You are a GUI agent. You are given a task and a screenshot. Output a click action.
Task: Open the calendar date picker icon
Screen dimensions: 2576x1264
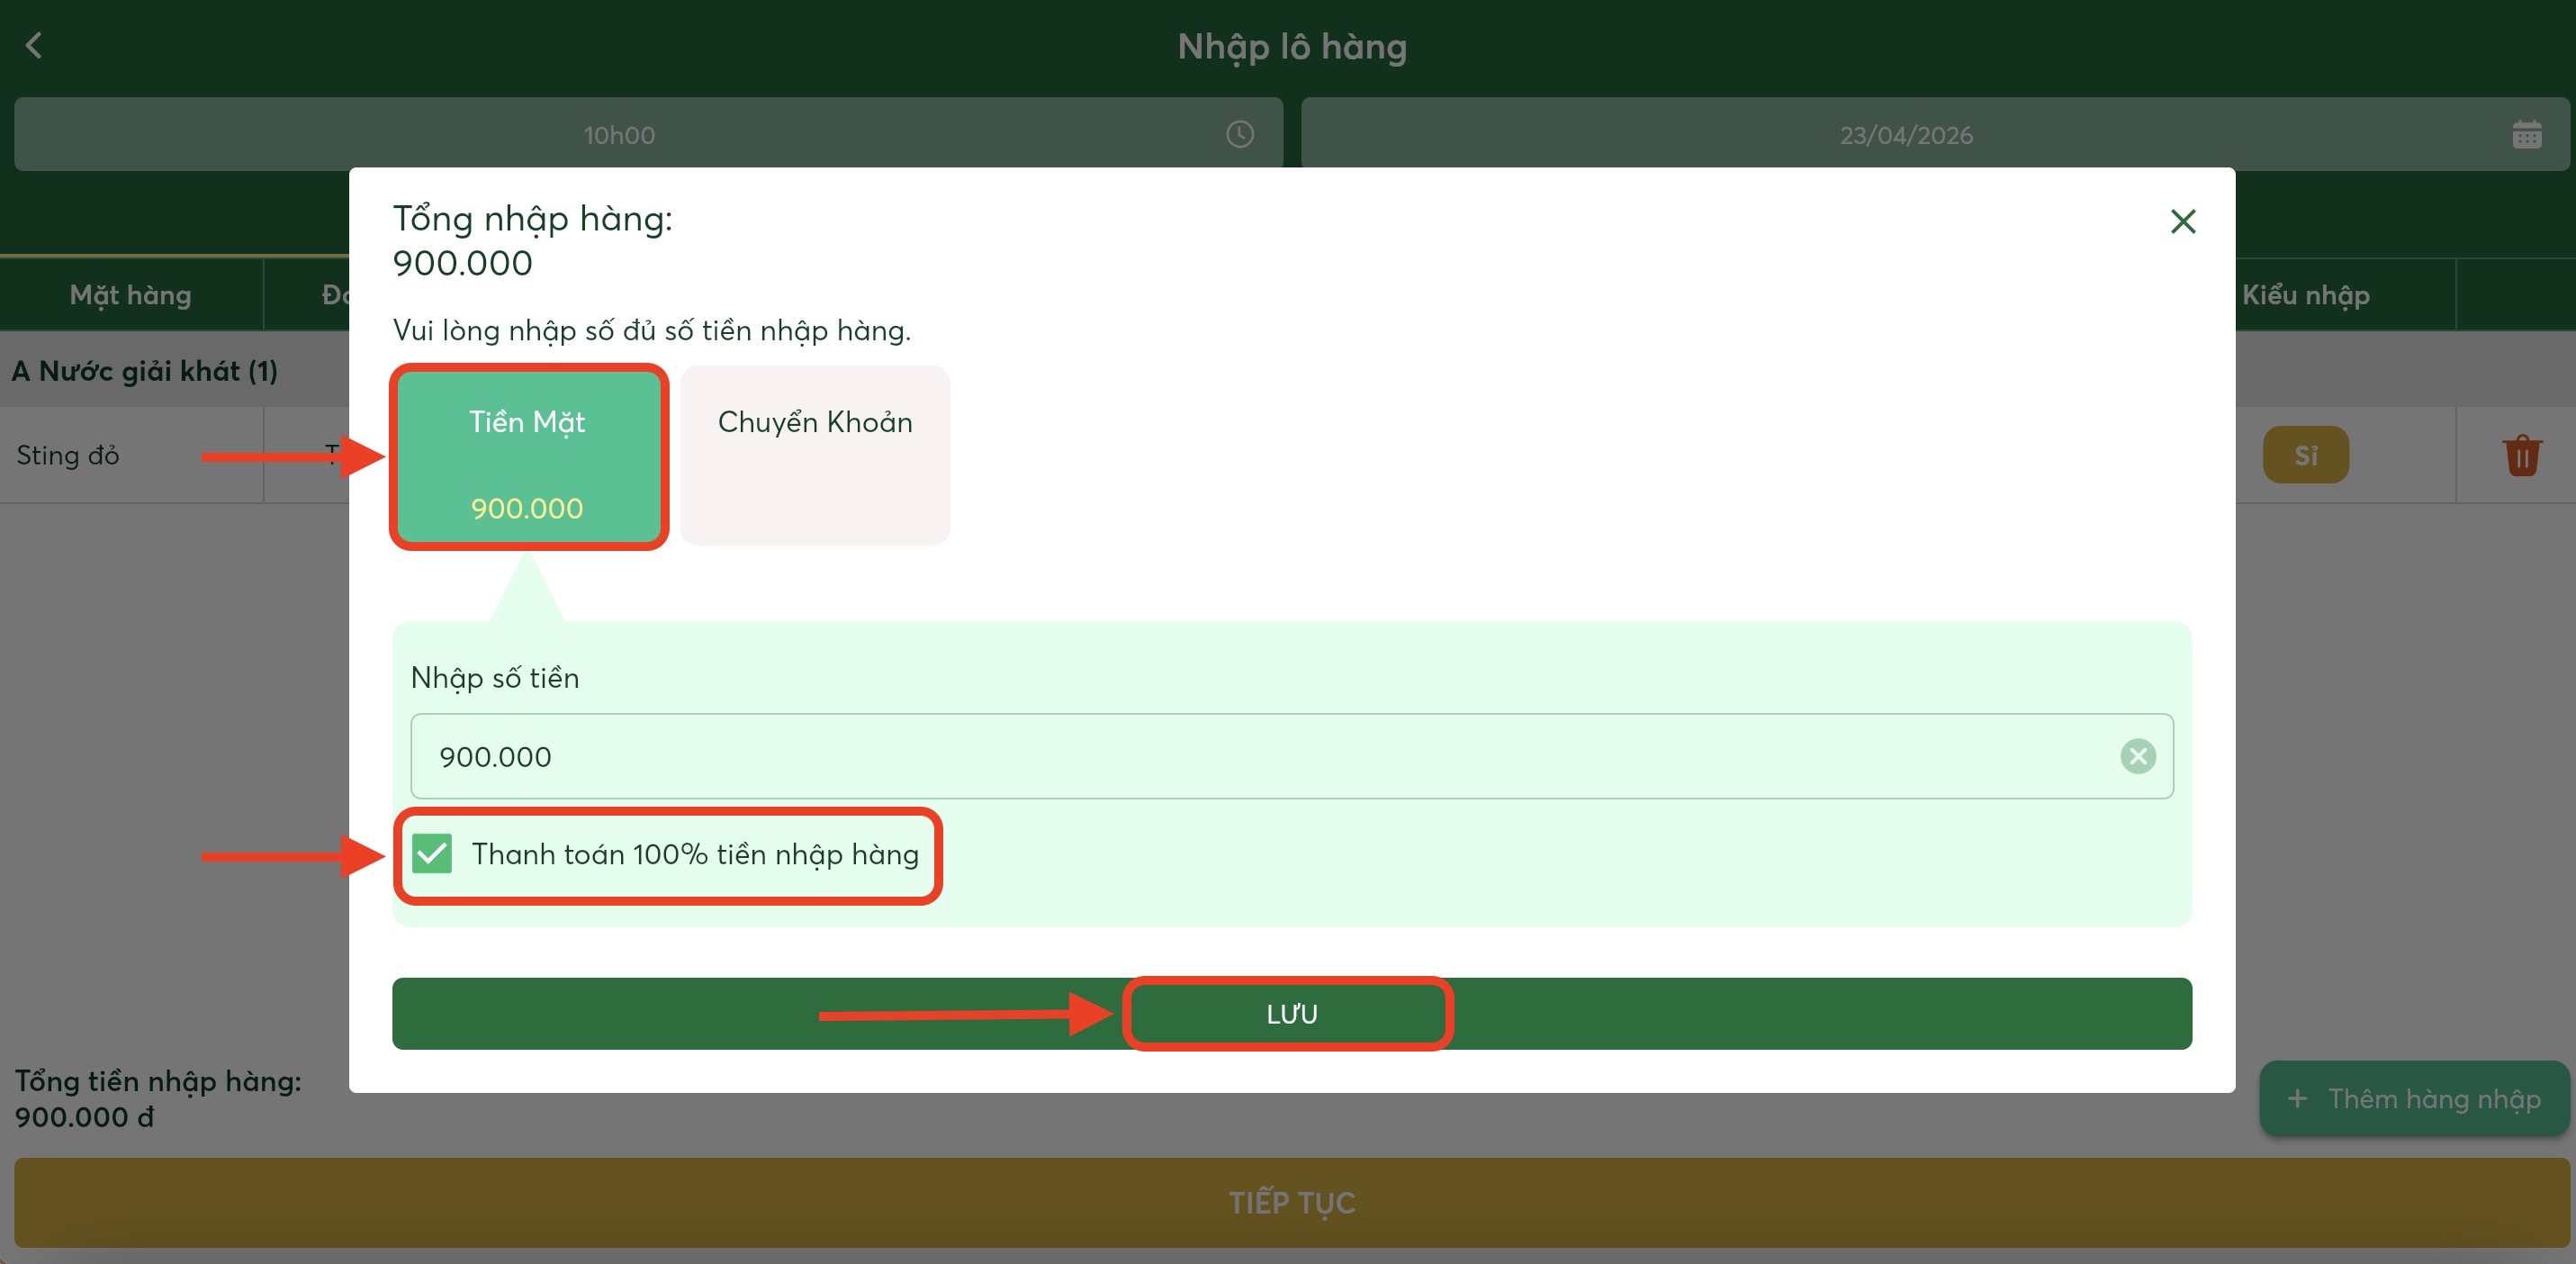2526,134
